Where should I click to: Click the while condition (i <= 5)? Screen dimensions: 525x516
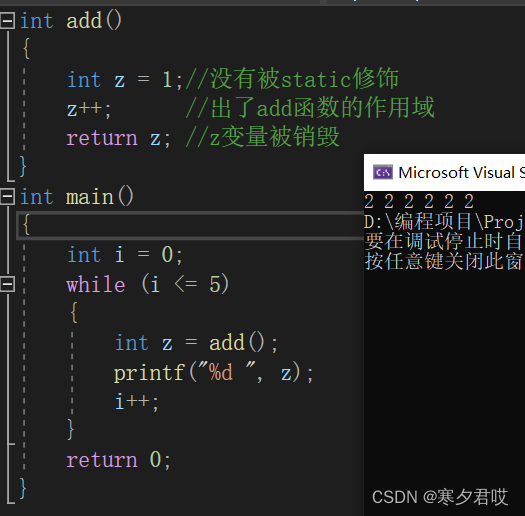click(x=185, y=284)
